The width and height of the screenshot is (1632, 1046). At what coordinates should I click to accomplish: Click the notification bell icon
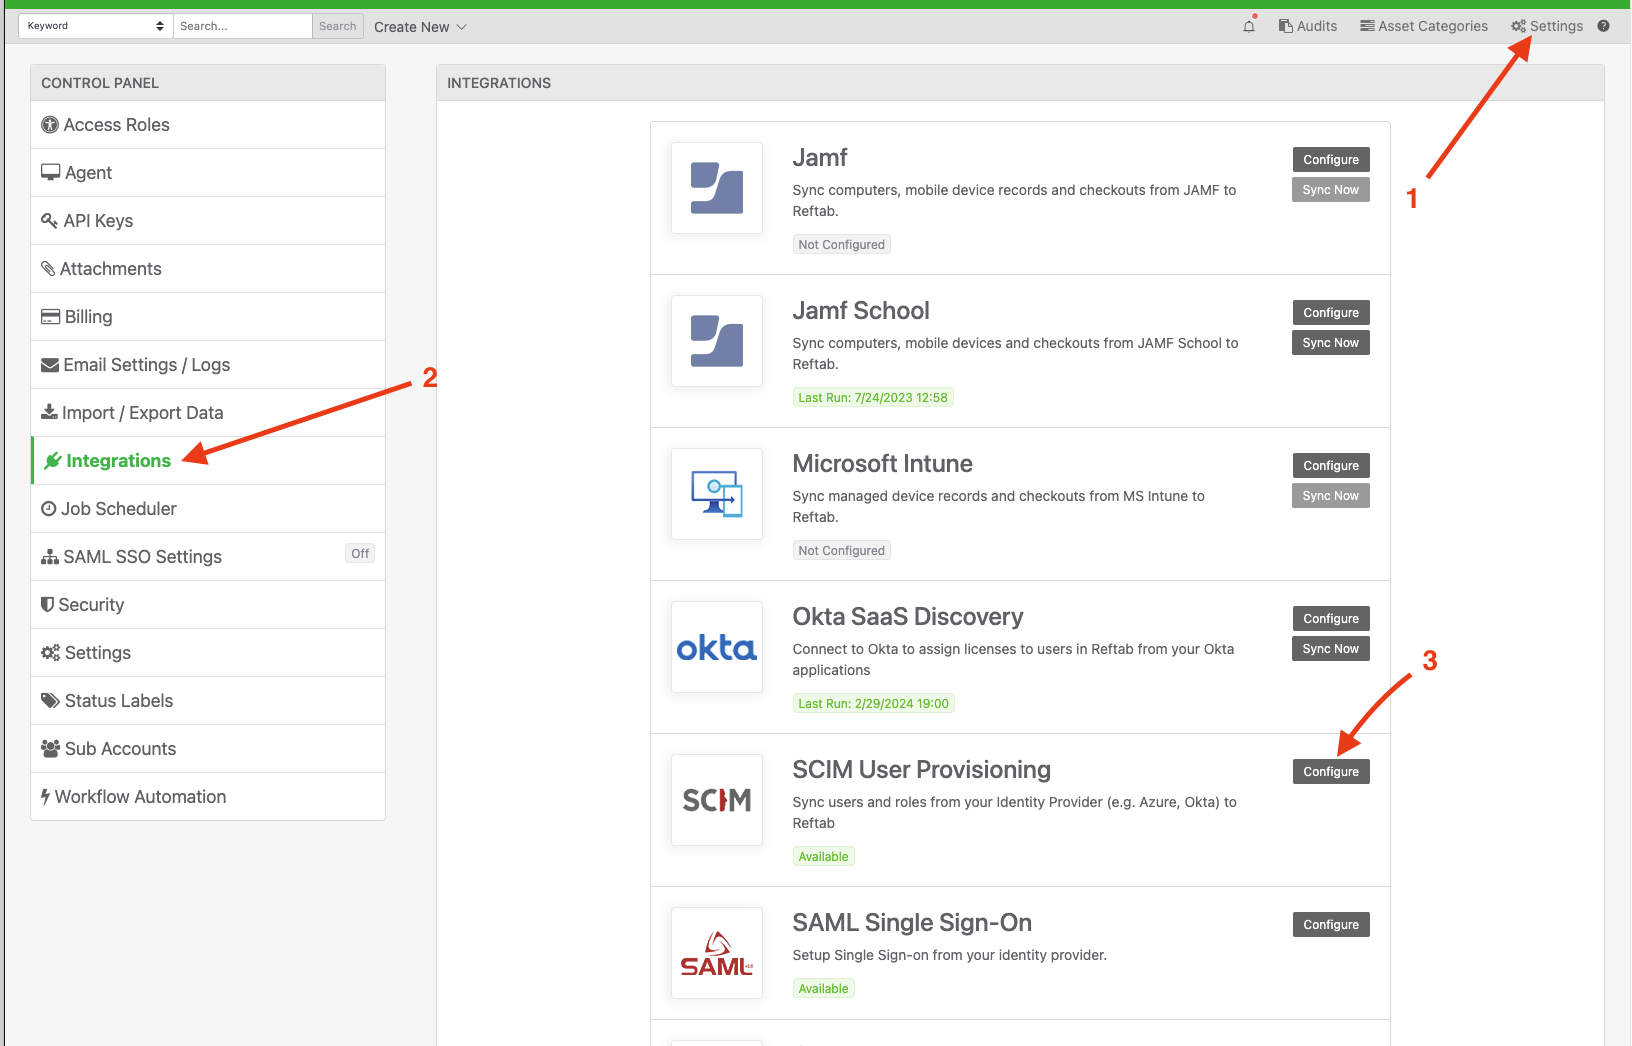coord(1247,26)
